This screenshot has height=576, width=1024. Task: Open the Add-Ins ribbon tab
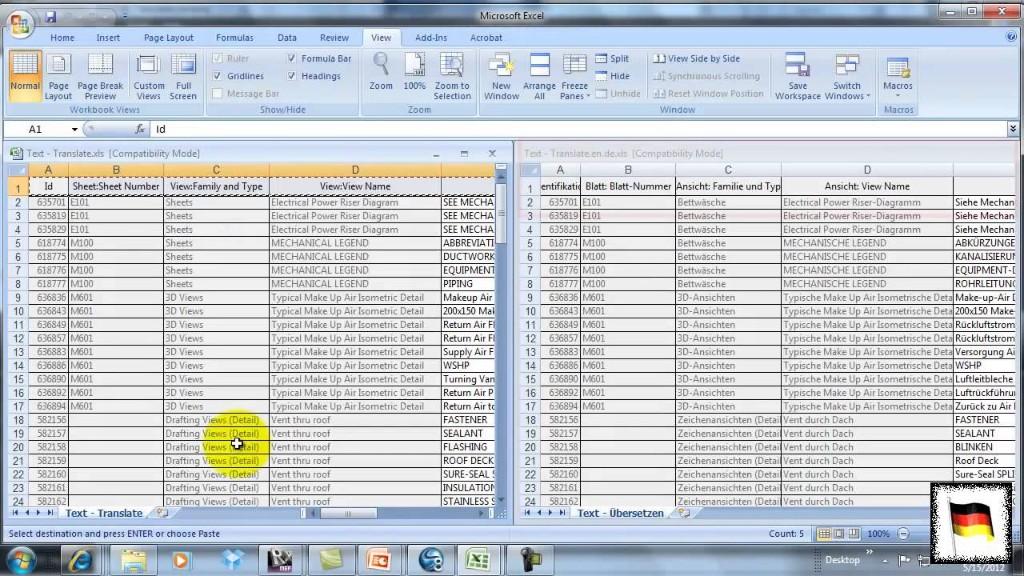431,38
